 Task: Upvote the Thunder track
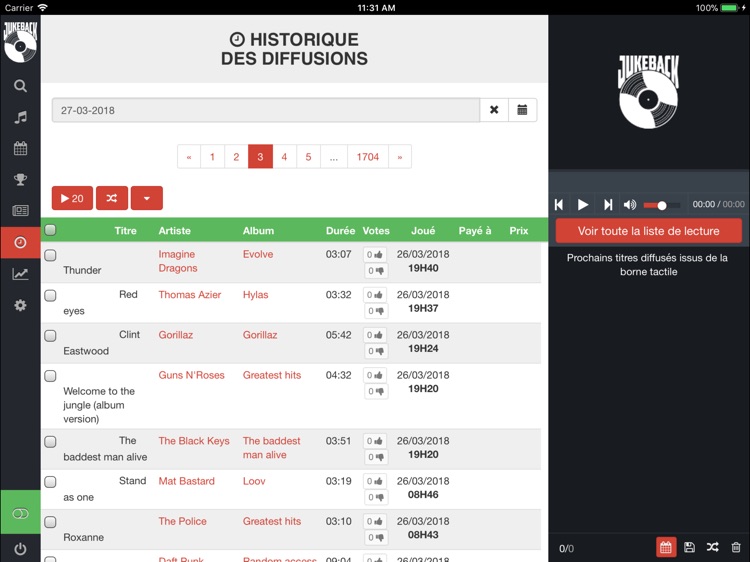pyautogui.click(x=375, y=255)
